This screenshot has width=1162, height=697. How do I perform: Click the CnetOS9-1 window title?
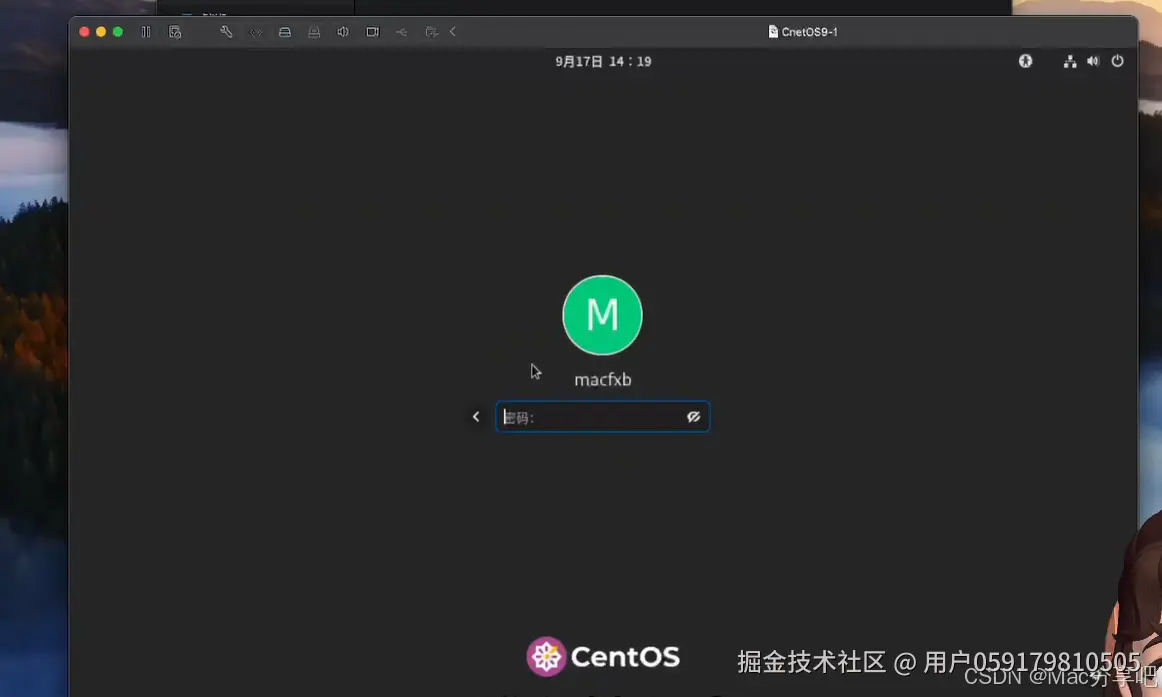(x=803, y=31)
